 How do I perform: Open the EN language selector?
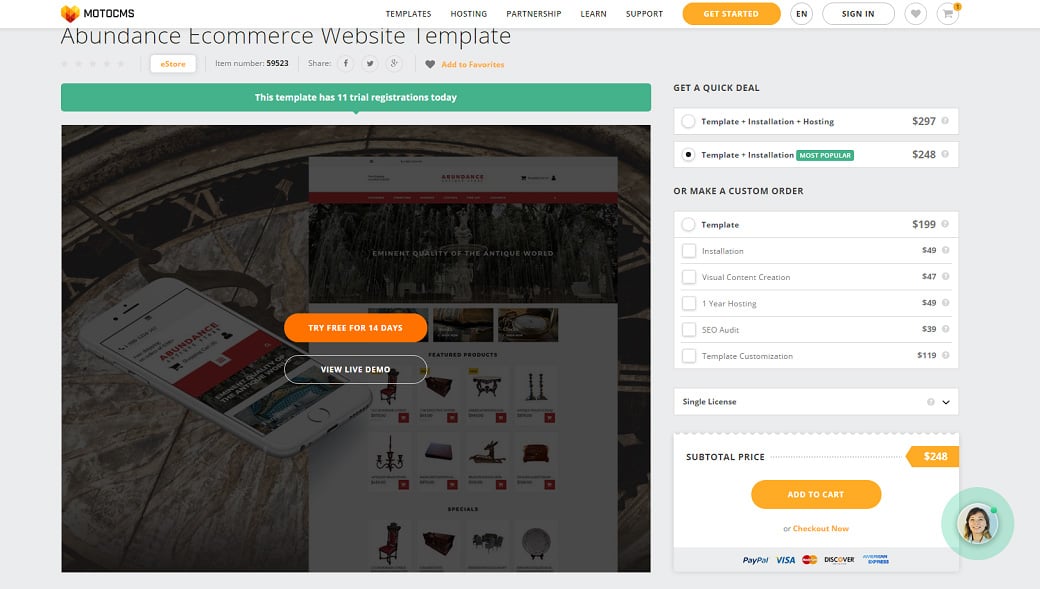[x=801, y=13]
